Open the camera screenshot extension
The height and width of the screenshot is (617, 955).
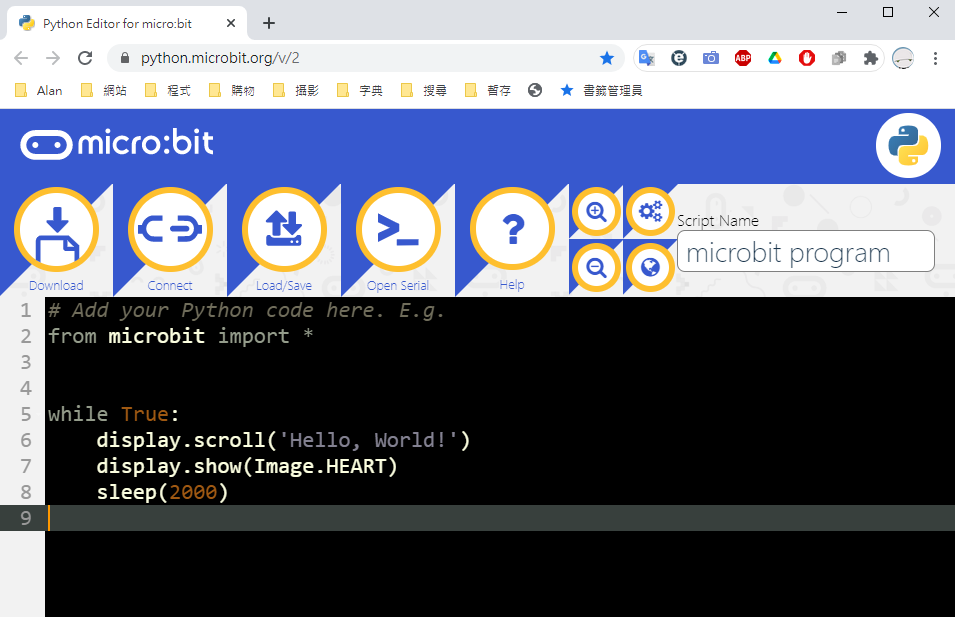pyautogui.click(x=711, y=58)
